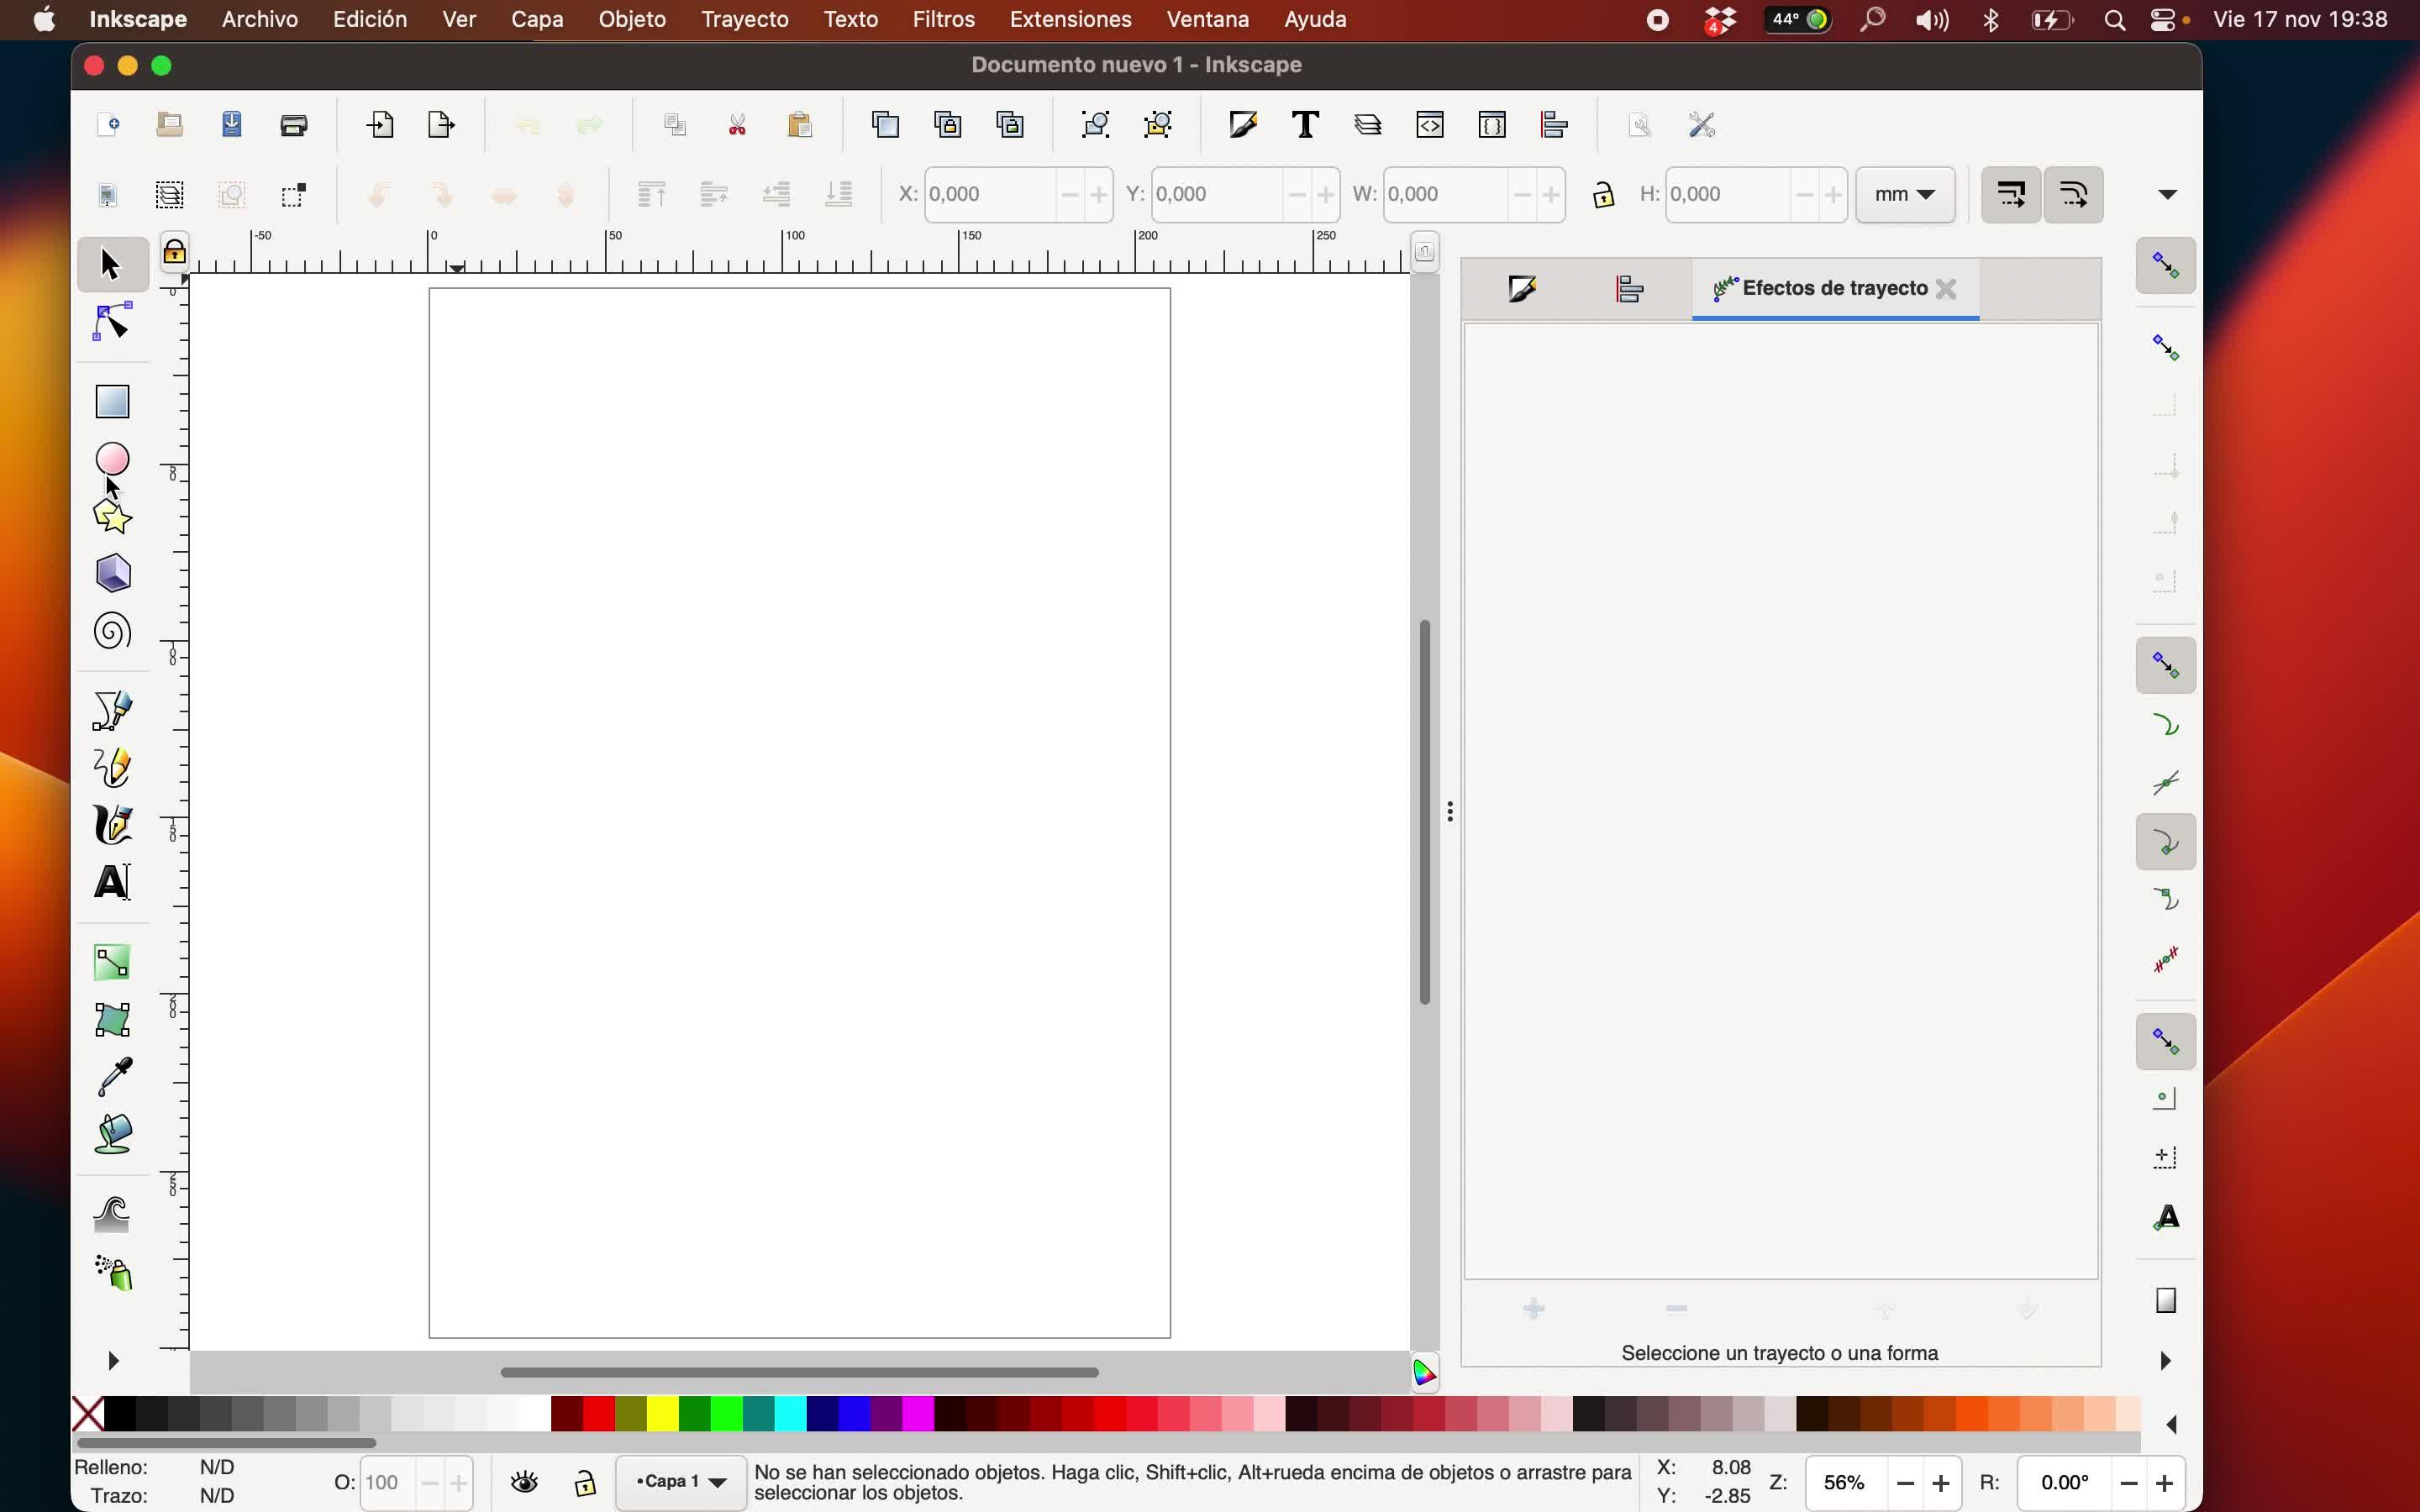The width and height of the screenshot is (2420, 1512).
Task: Toggle layer visibility eye icon
Action: [x=524, y=1482]
